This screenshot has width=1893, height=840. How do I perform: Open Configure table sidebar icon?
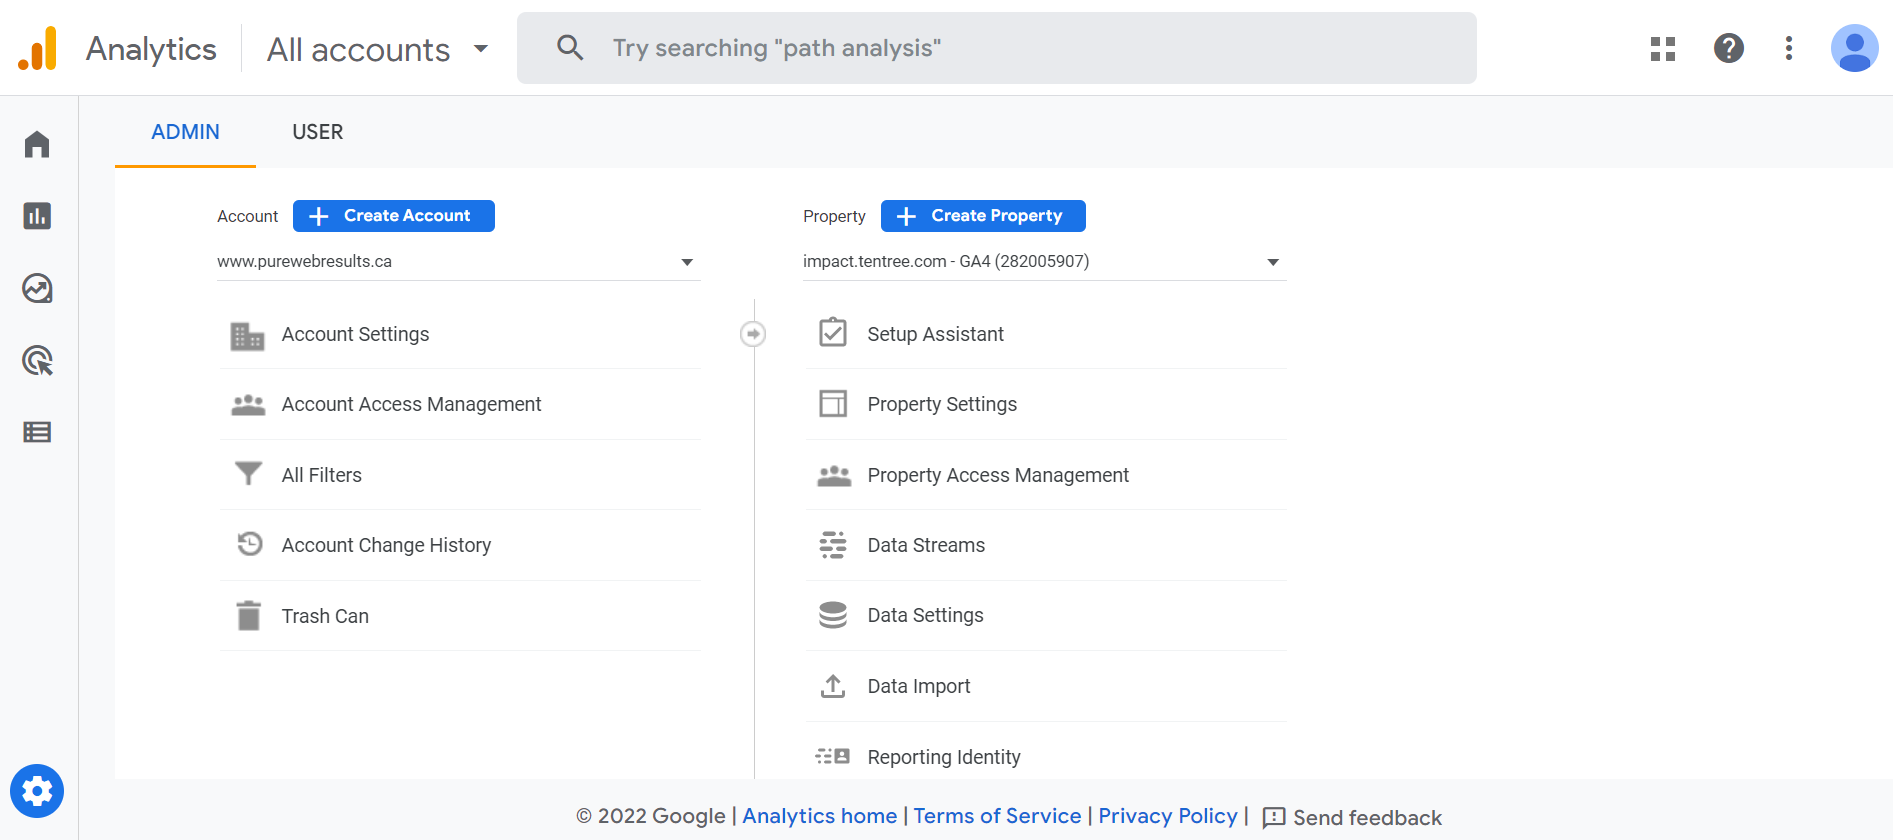point(37,432)
